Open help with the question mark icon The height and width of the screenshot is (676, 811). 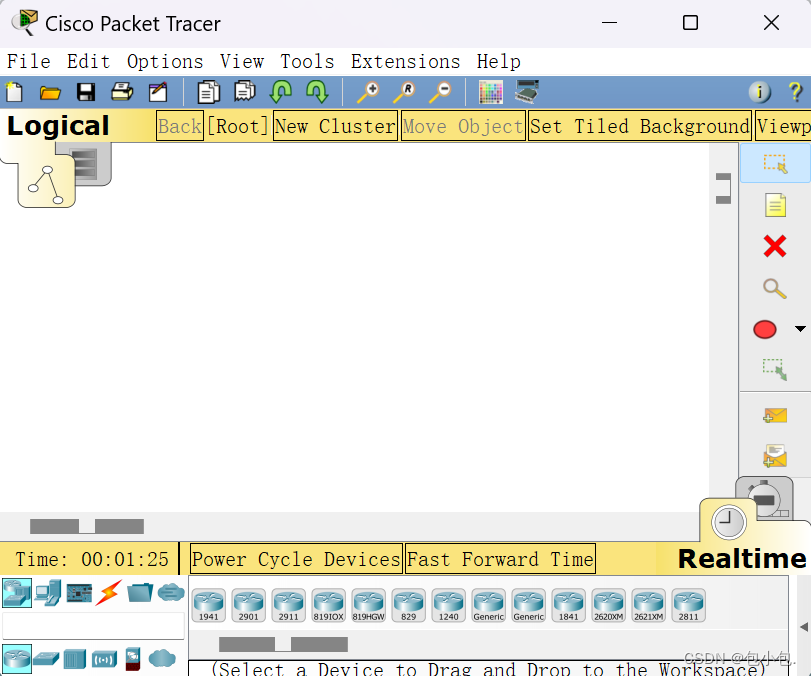click(x=795, y=92)
